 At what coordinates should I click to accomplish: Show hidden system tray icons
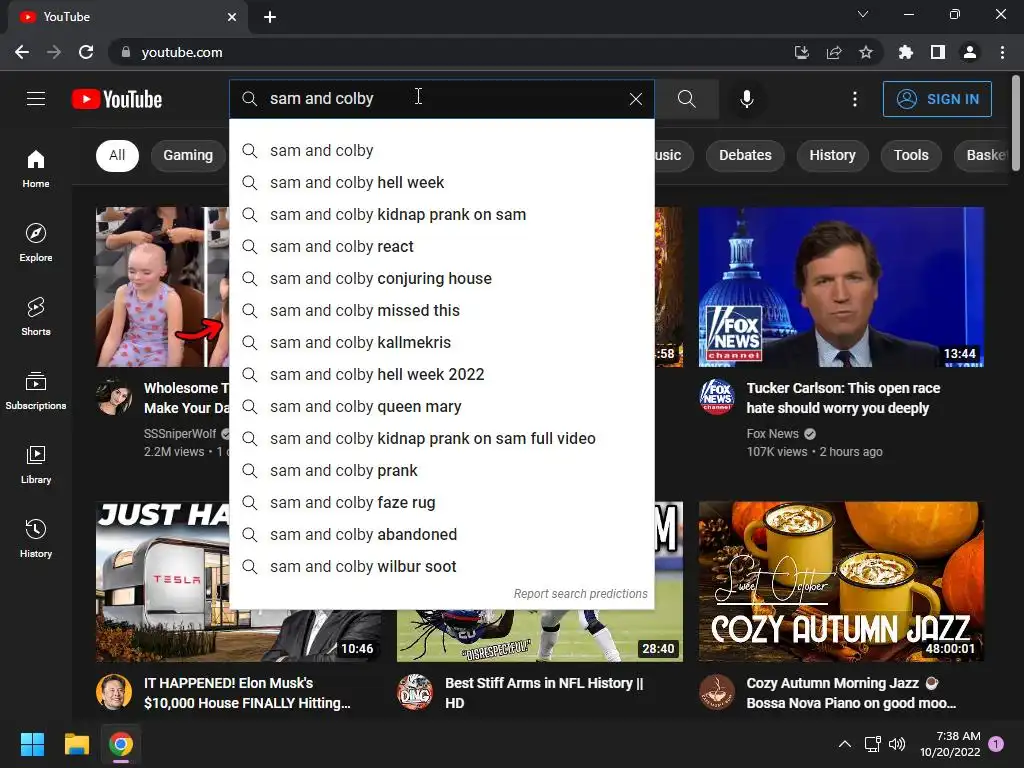[x=844, y=744]
